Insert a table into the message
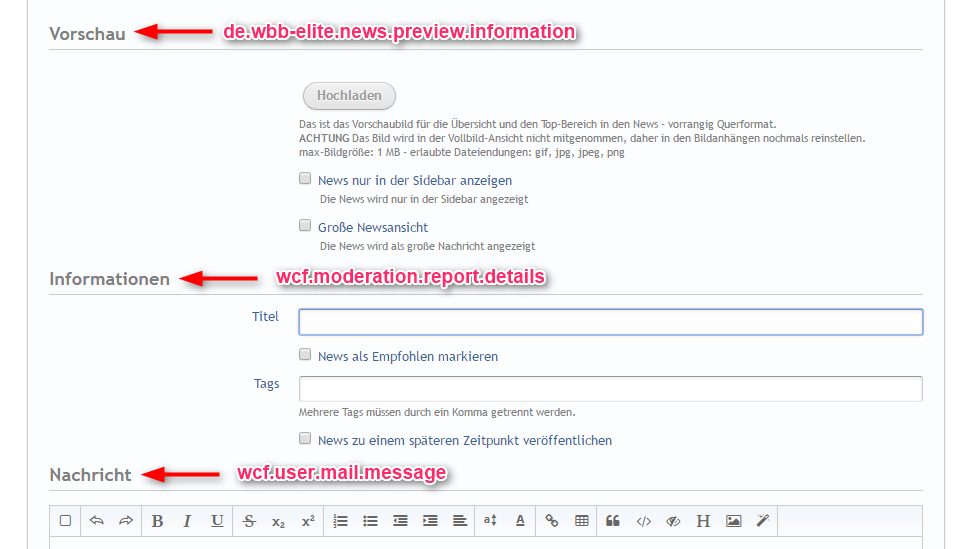This screenshot has height=549, width=970. (582, 521)
